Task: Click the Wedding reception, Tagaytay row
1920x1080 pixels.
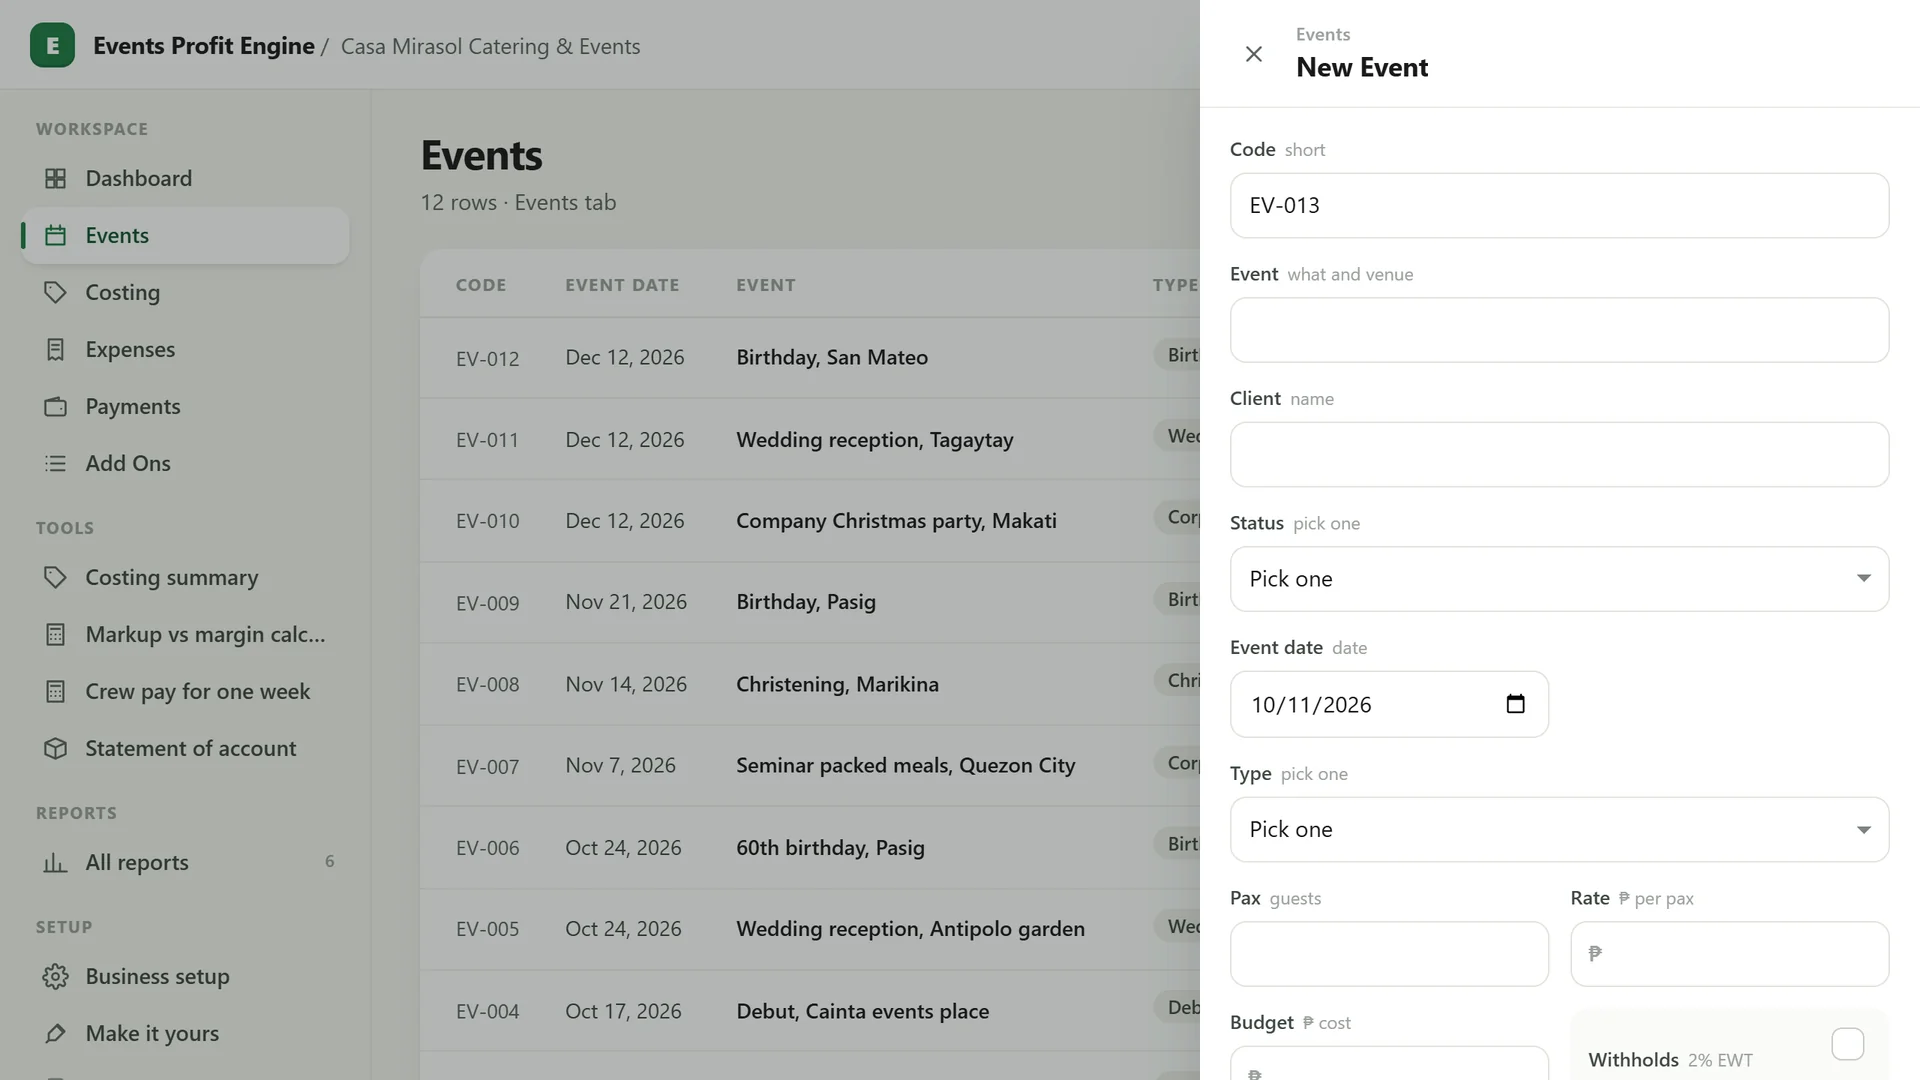Action: coord(810,439)
